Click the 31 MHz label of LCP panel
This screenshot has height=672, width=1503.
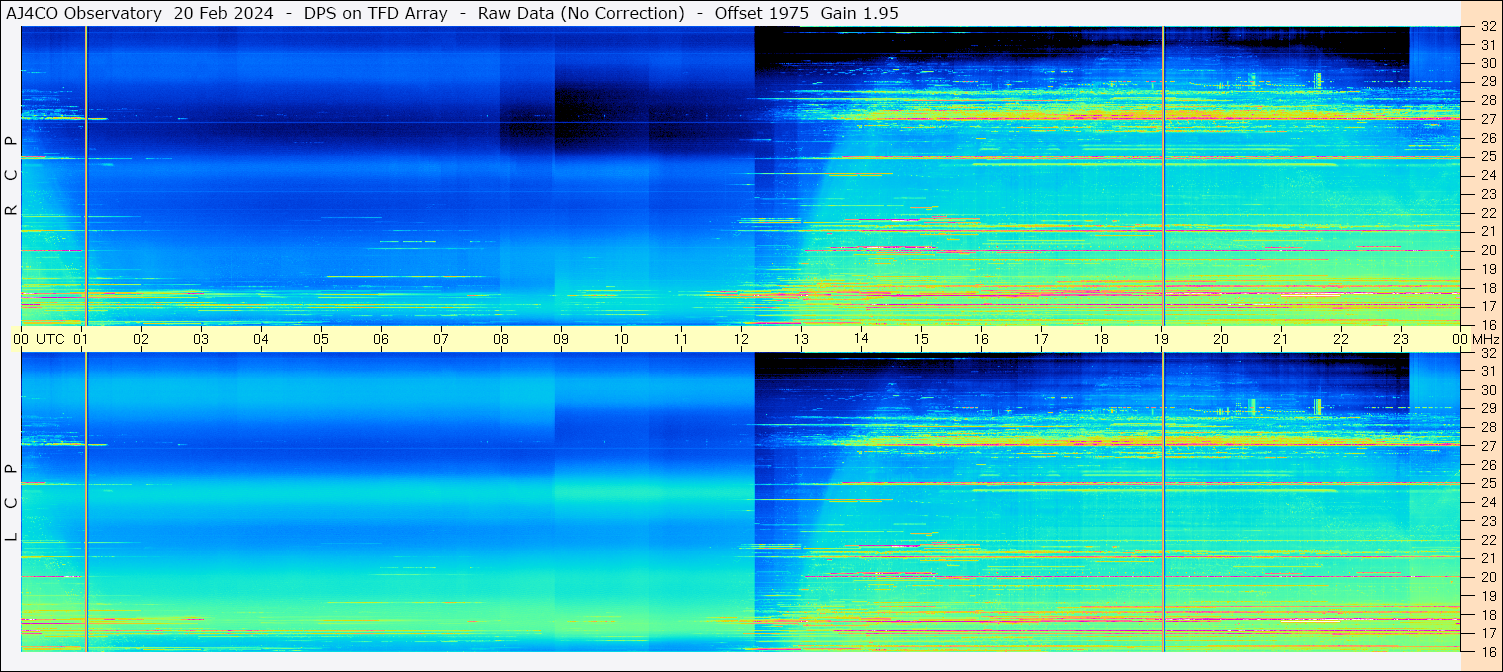(x=1488, y=372)
